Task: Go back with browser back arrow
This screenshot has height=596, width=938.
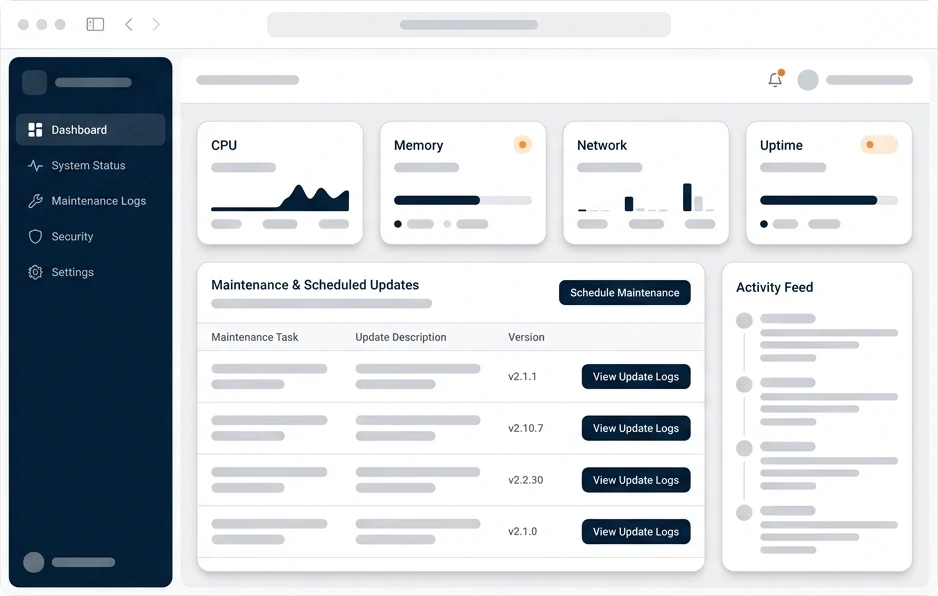Action: tap(129, 24)
